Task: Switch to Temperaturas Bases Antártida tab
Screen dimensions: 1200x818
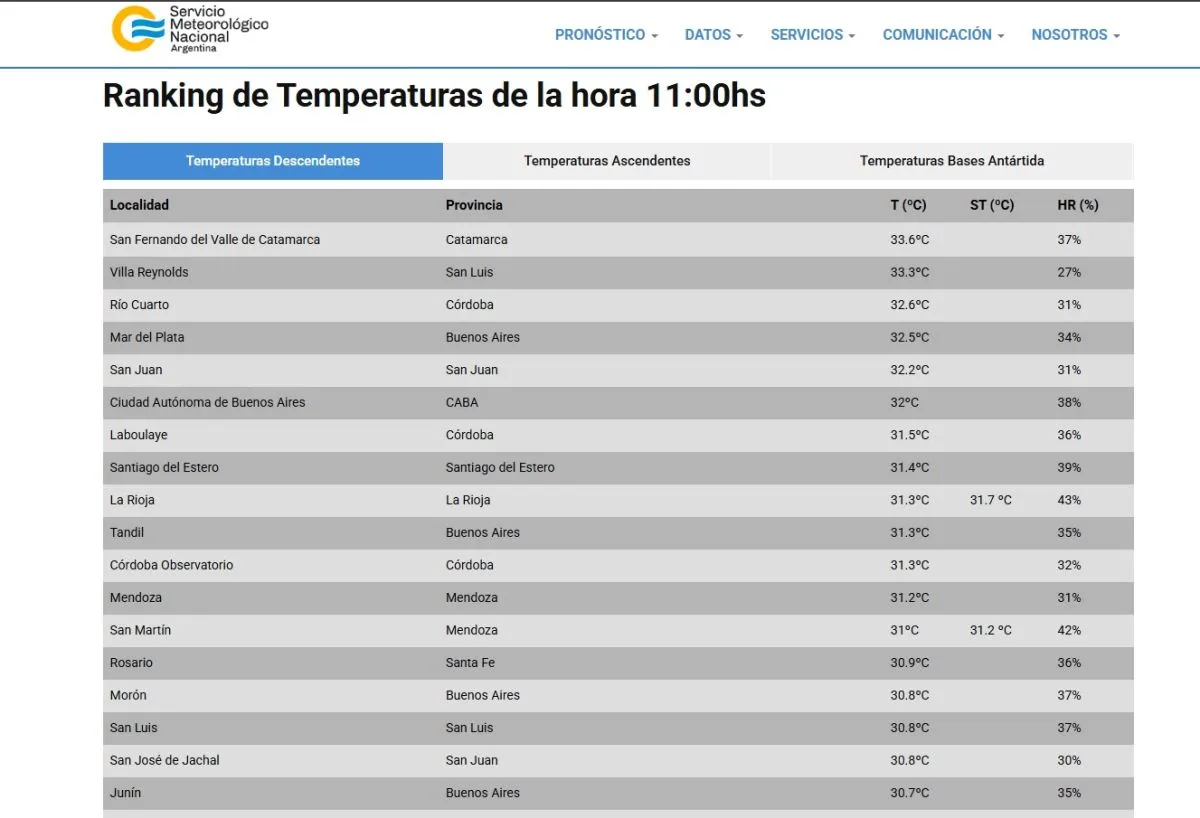Action: pos(951,161)
